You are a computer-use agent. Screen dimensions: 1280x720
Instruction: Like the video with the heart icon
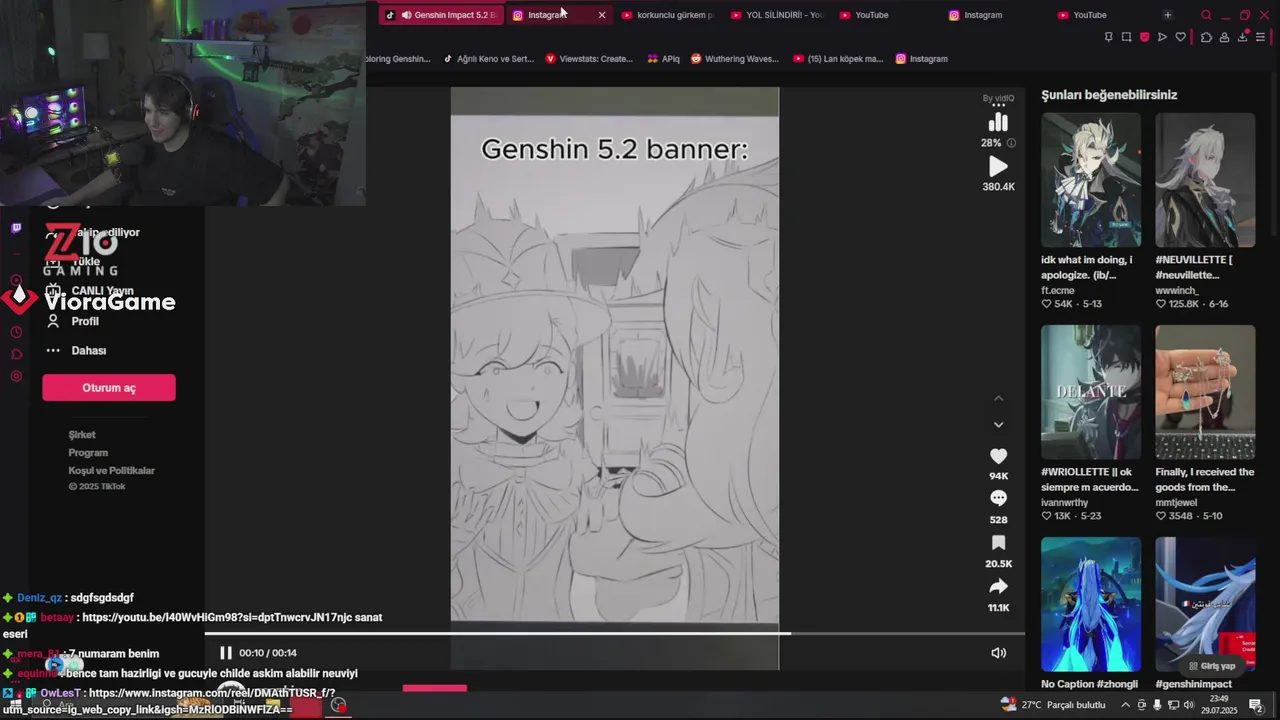998,456
